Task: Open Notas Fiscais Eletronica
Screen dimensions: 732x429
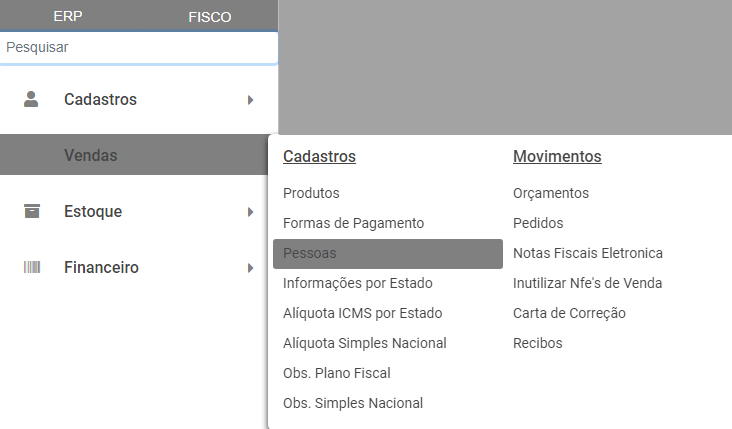Action: point(587,253)
